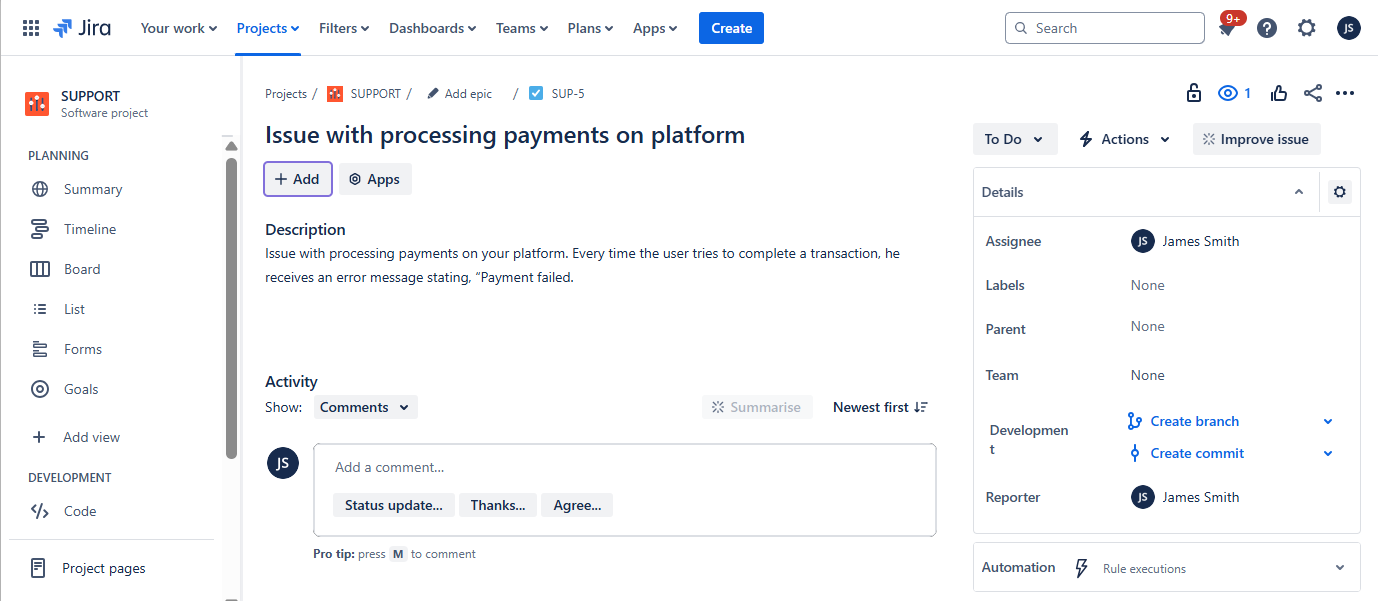
Task: Click the Create button
Action: [731, 27]
